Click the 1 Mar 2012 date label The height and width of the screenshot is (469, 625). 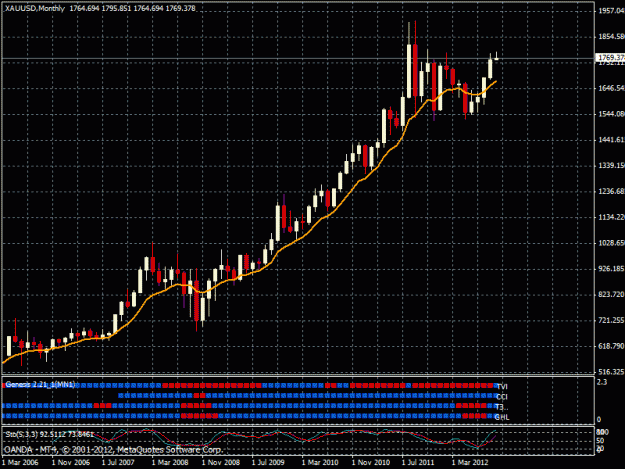point(470,462)
